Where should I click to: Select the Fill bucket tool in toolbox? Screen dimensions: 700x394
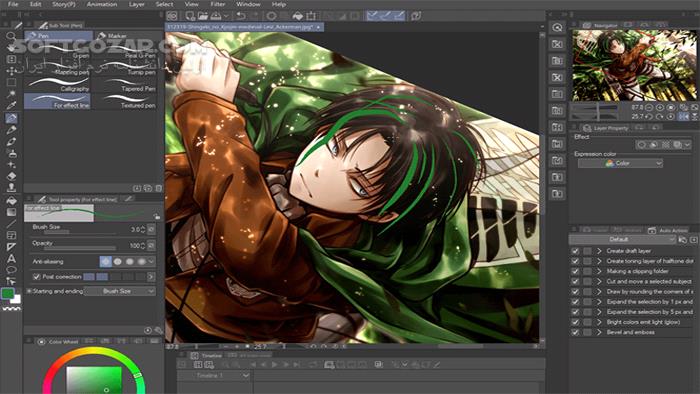click(x=11, y=200)
